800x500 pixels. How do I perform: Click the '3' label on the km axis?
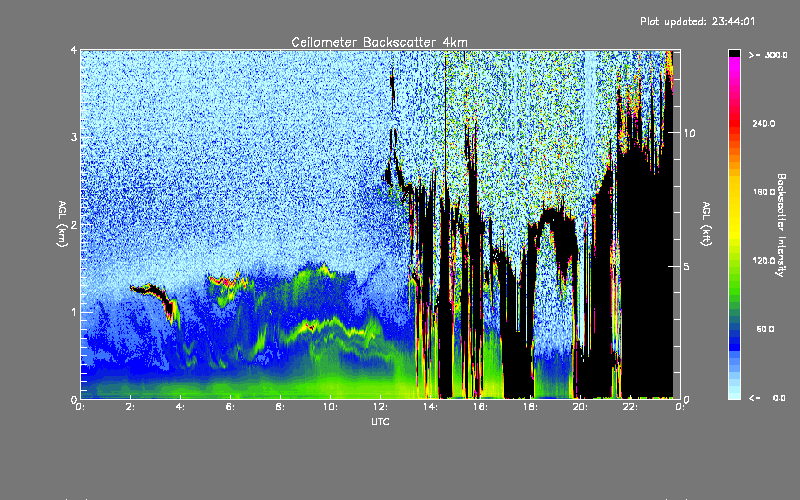[x=74, y=137]
